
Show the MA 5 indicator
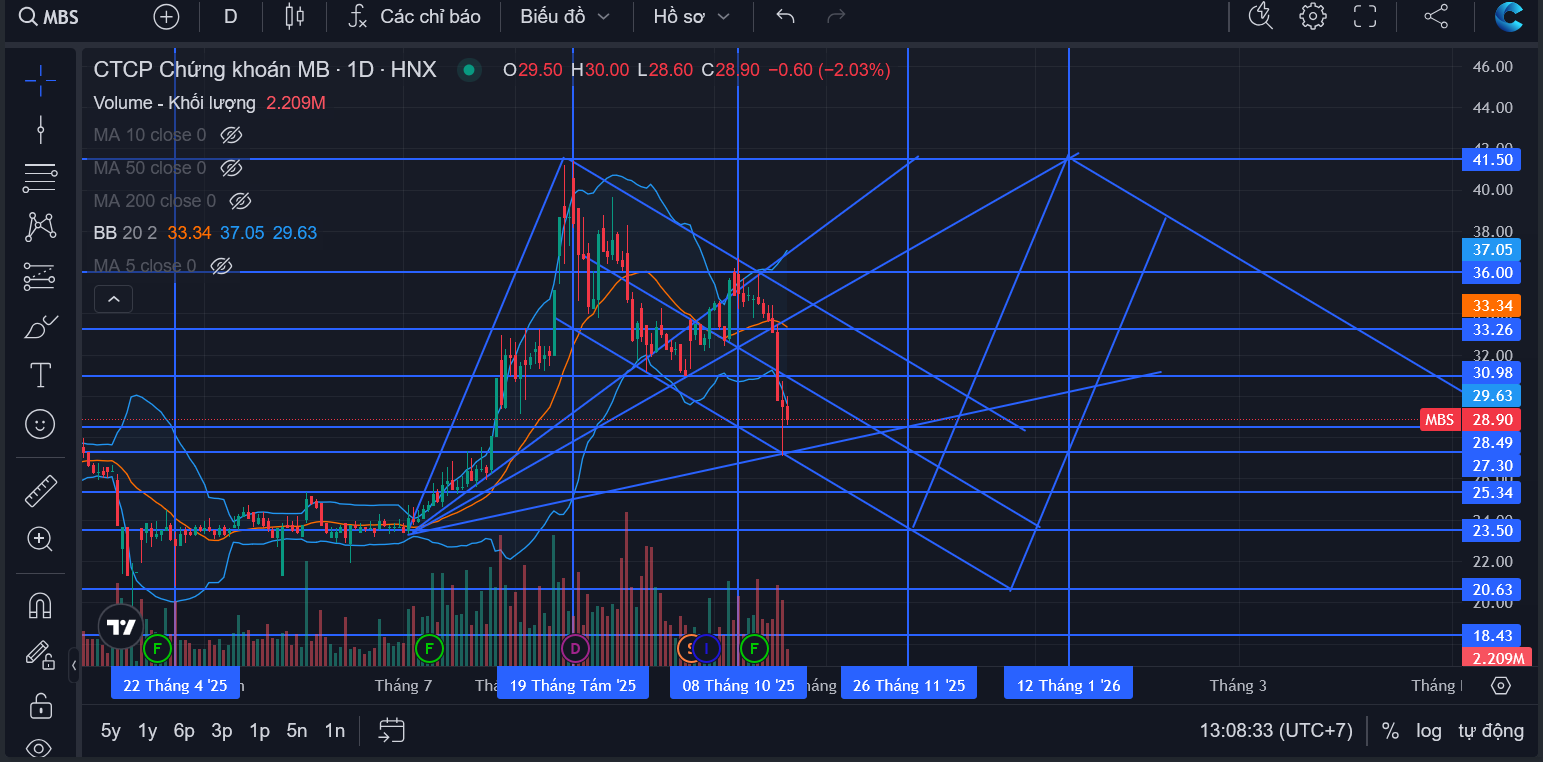coord(222,266)
